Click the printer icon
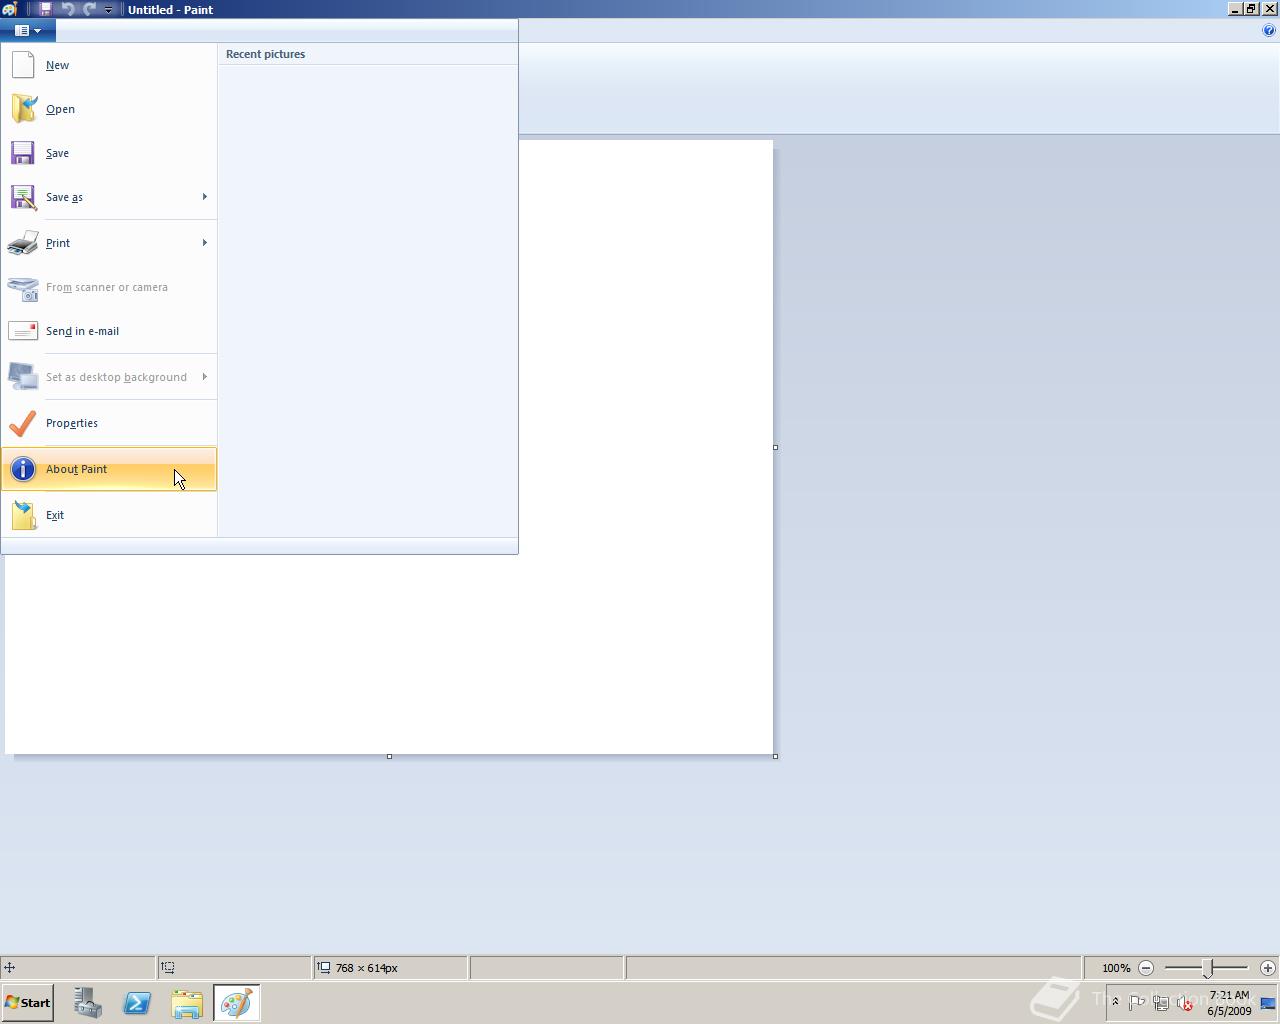1280x1024 pixels. tap(23, 243)
